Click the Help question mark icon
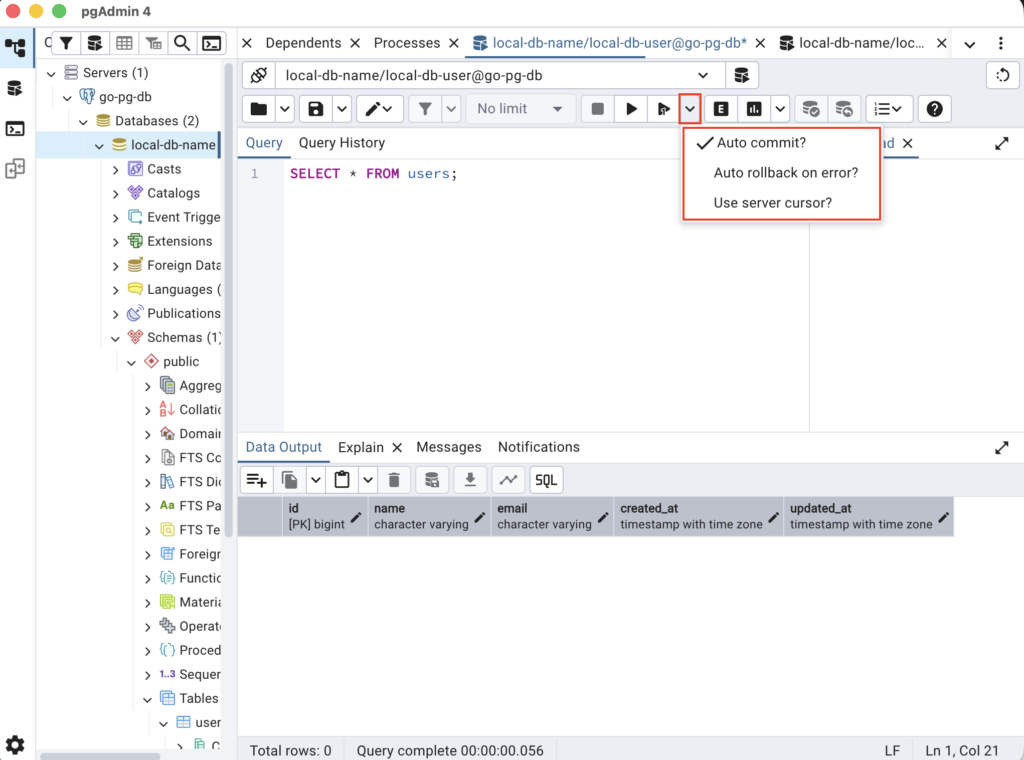This screenshot has width=1024, height=760. [934, 109]
